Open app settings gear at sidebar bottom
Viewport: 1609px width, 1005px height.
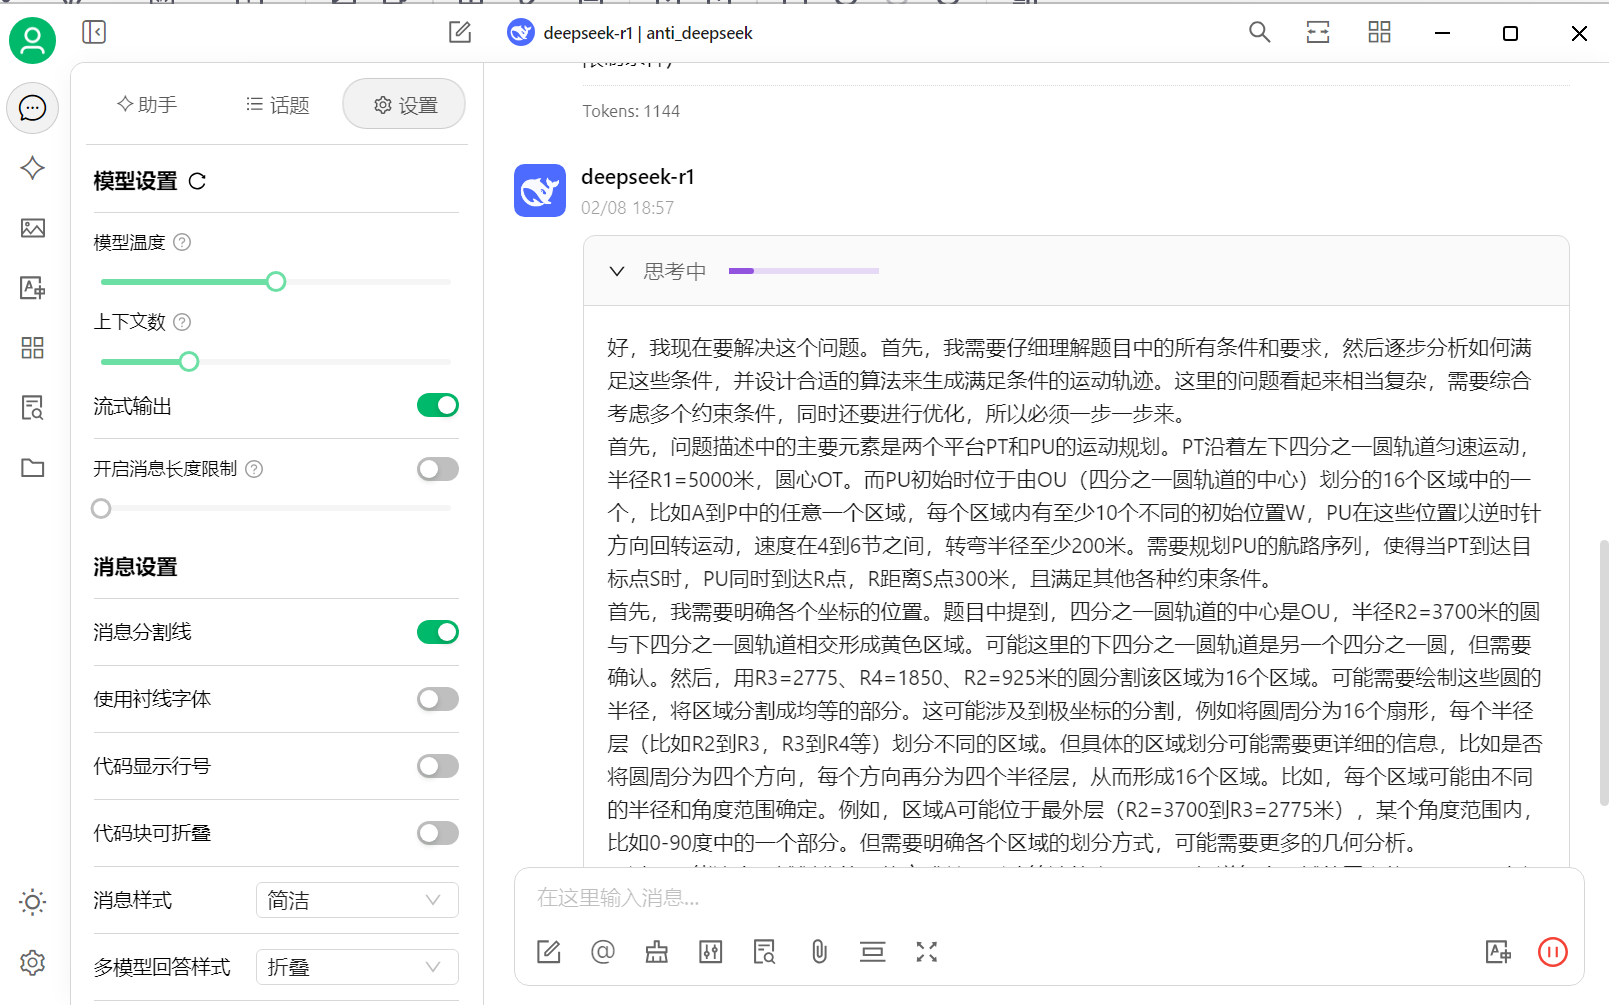point(33,963)
